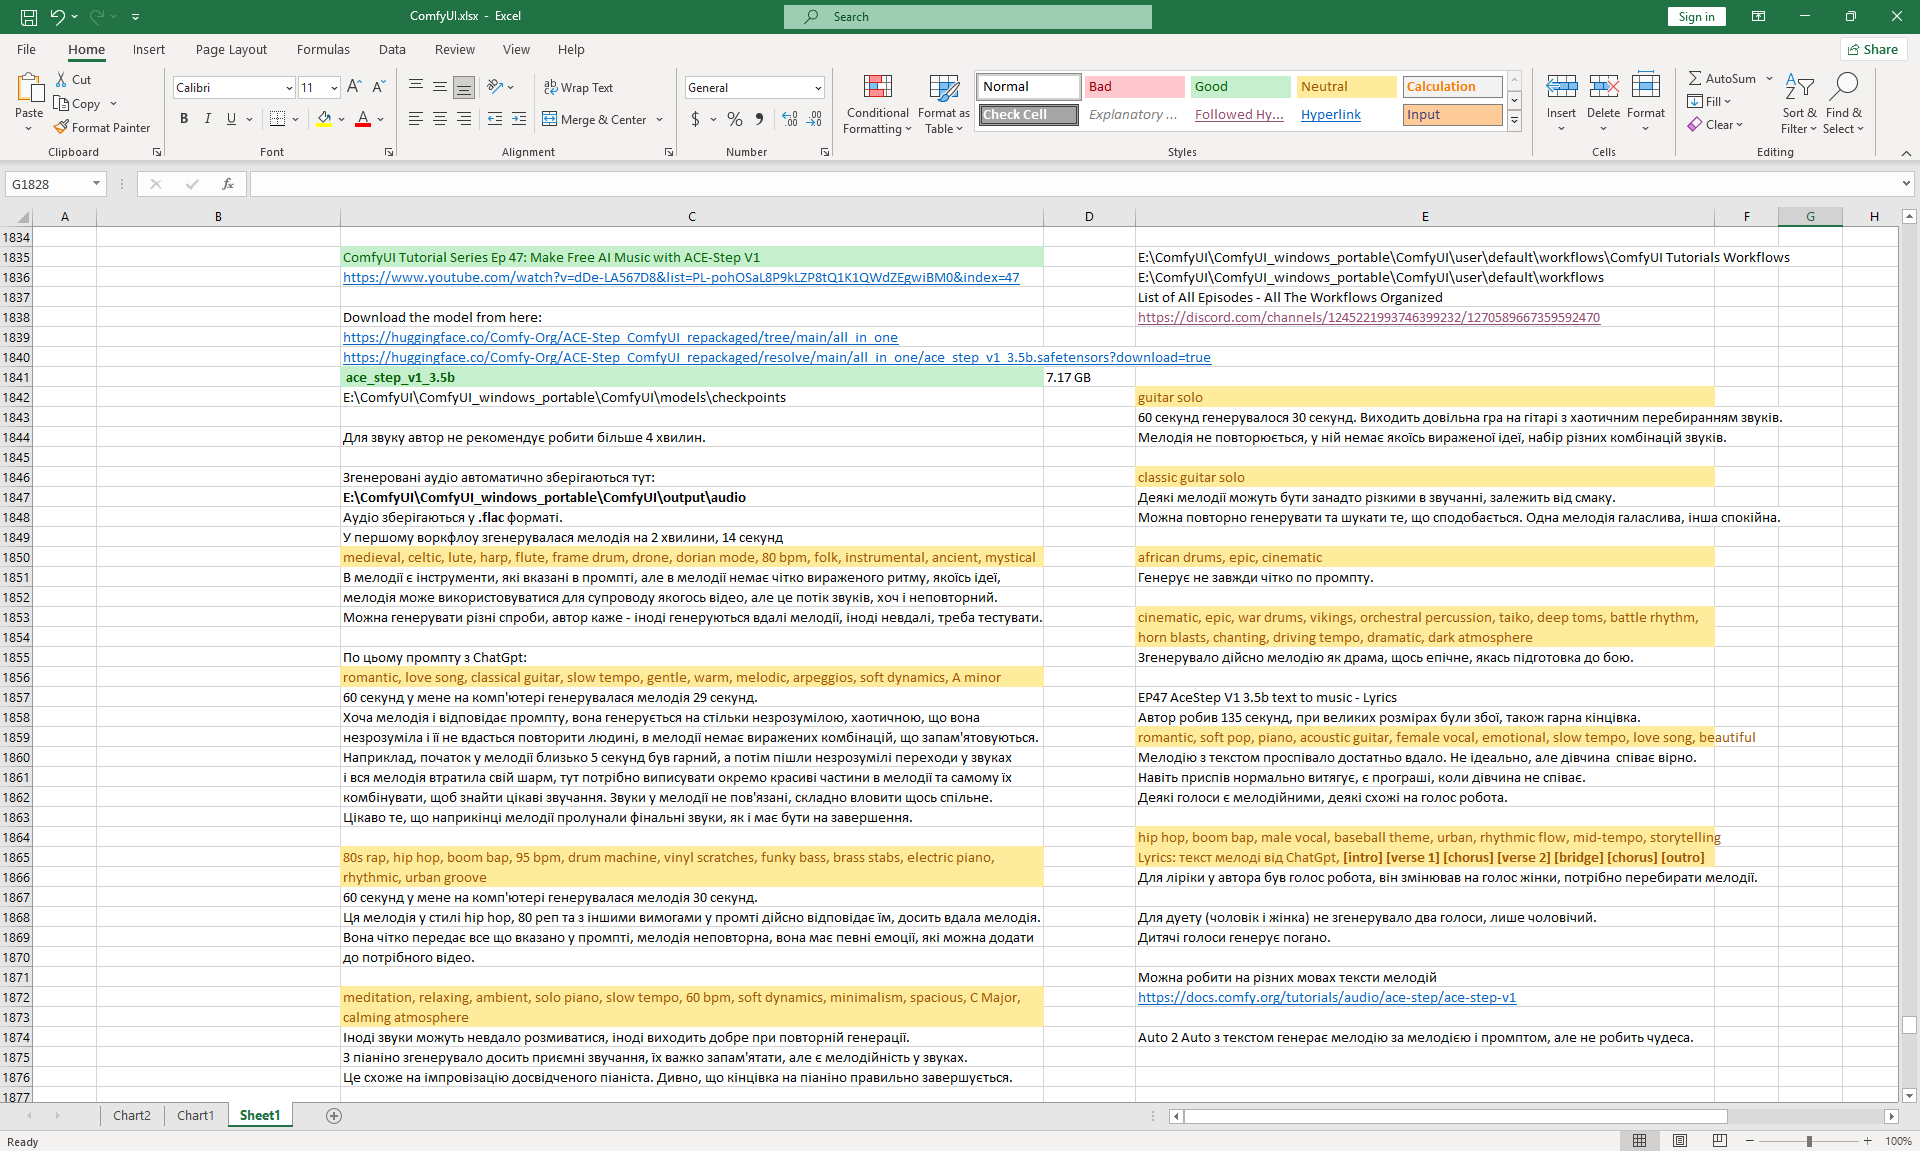Toggle Bold formatting

click(x=184, y=119)
